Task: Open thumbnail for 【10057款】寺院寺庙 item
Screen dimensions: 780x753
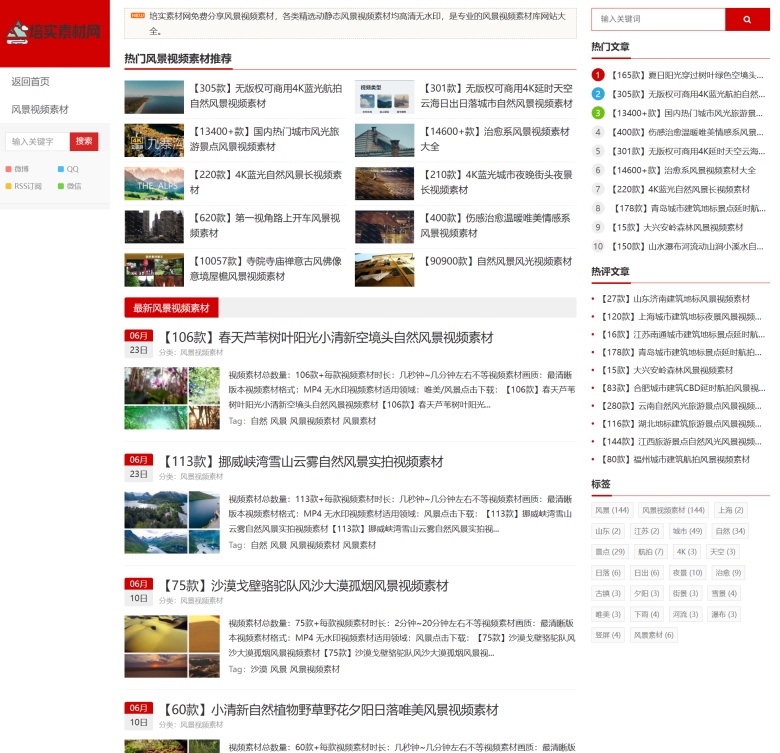Action: [x=154, y=270]
